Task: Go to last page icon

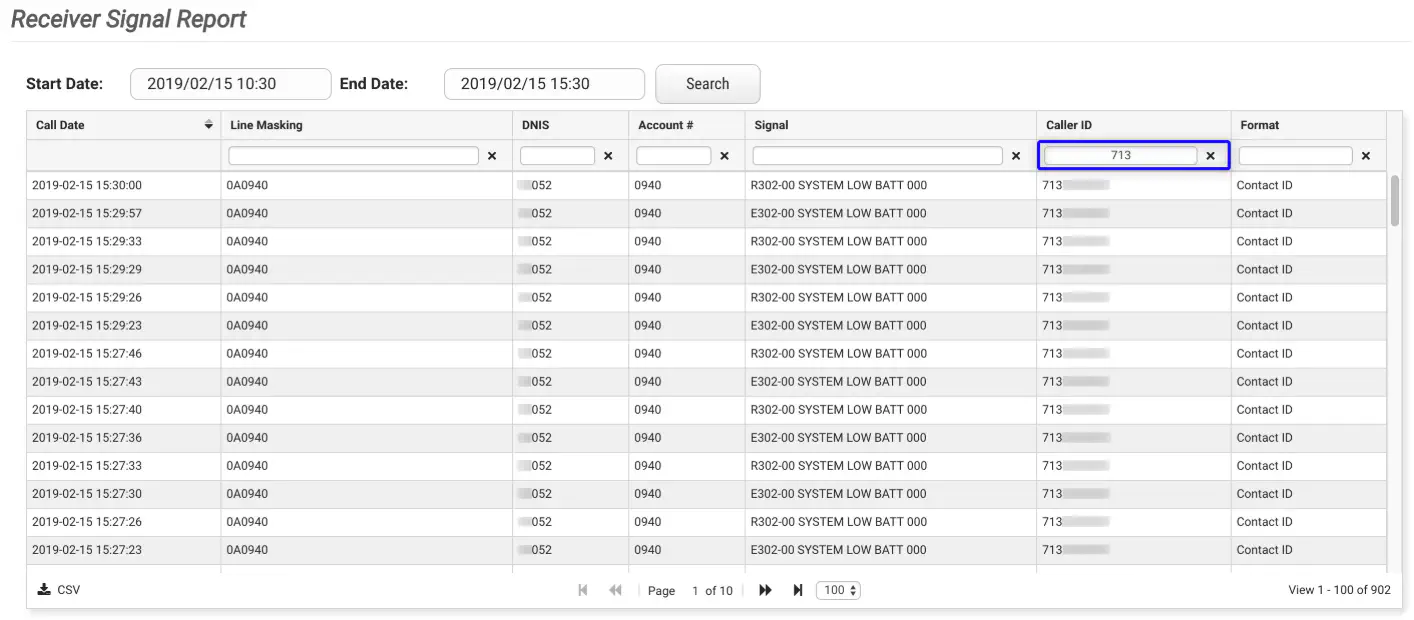Action: click(x=797, y=590)
